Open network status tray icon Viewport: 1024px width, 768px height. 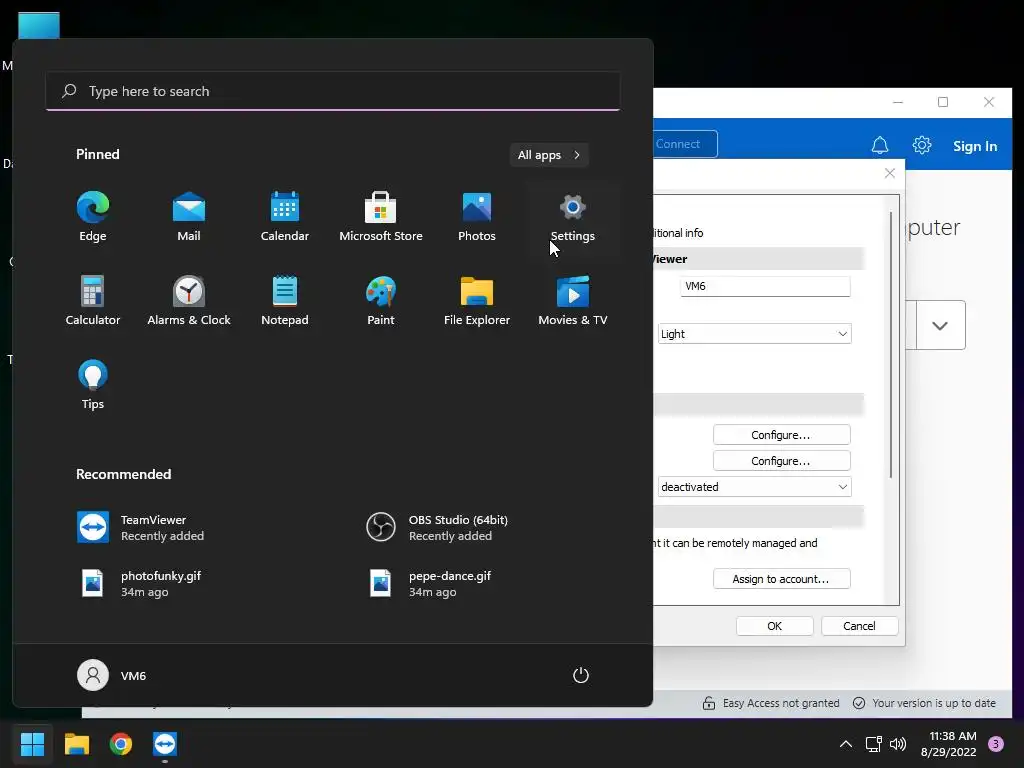pos(873,744)
